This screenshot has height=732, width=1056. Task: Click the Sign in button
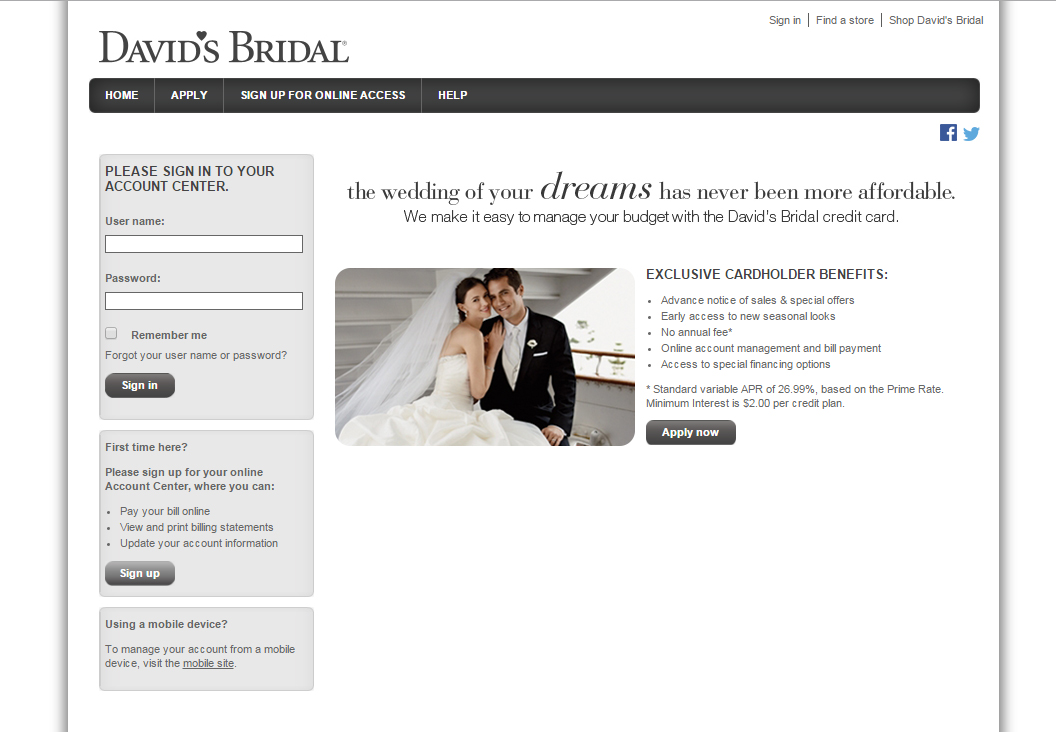click(139, 385)
